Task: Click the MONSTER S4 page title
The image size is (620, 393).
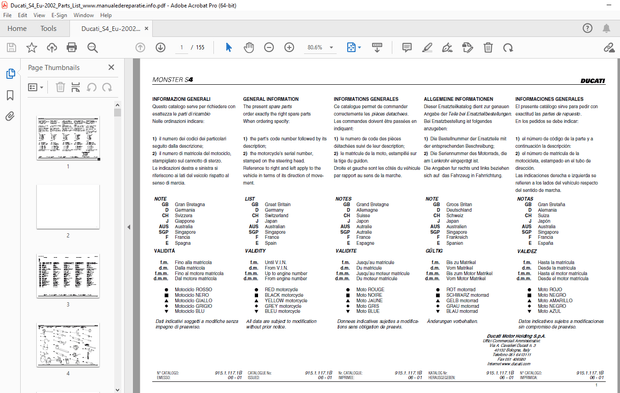Action: click(173, 79)
